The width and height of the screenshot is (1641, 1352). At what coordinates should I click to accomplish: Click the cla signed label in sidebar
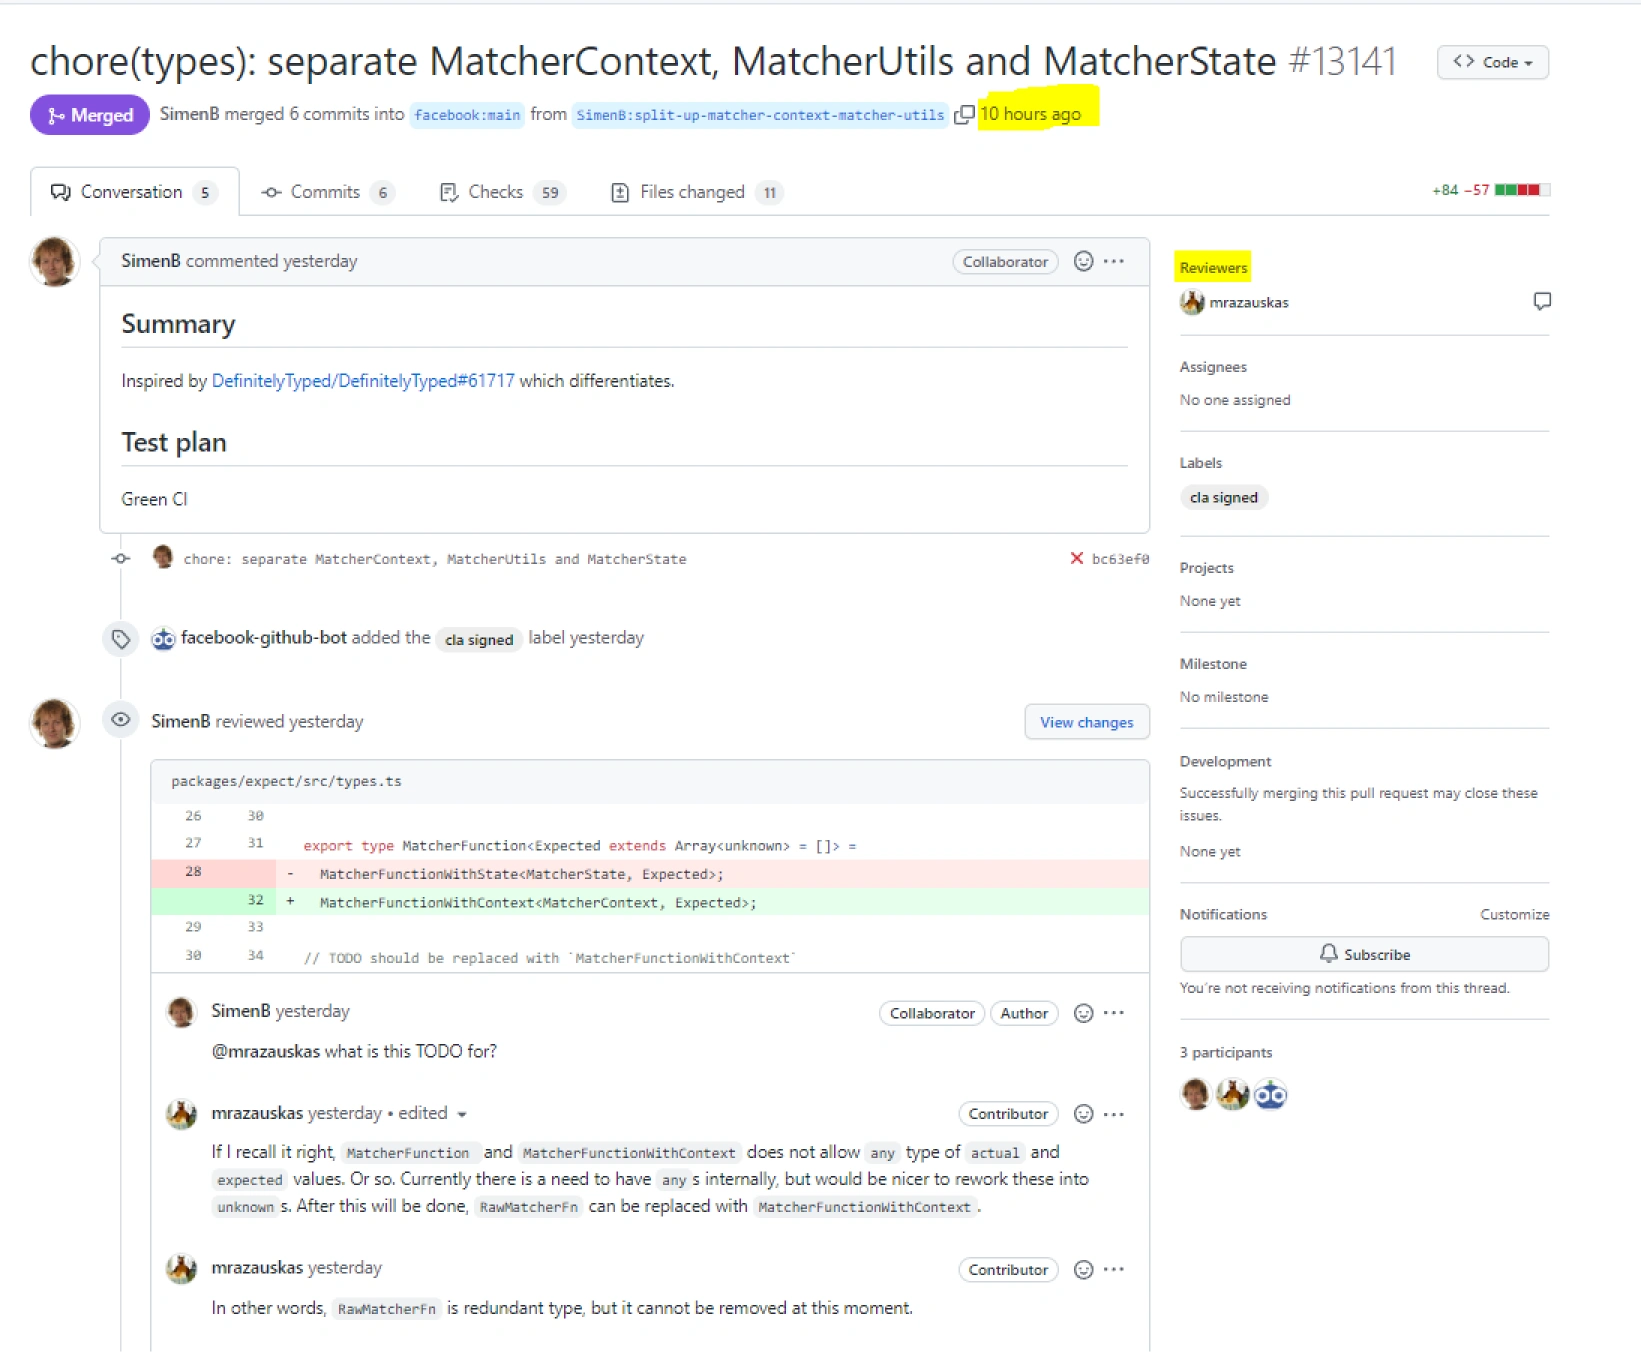1223,498
